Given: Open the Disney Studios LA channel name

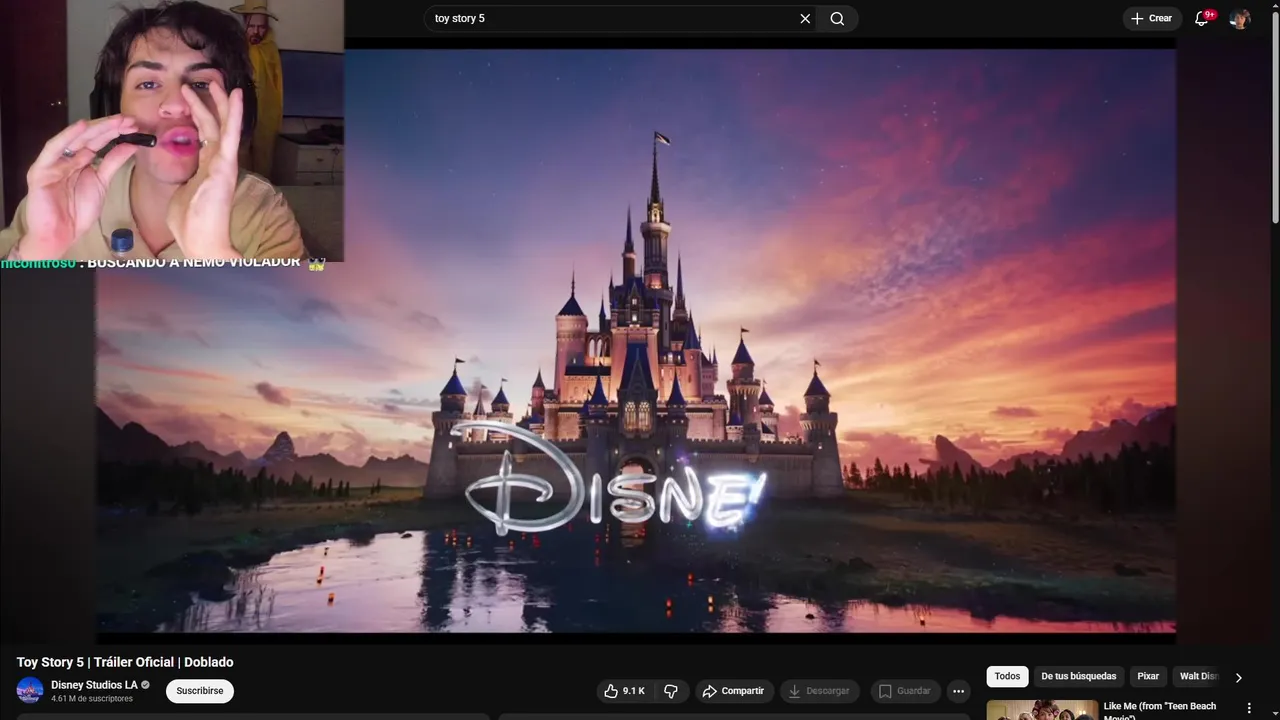Looking at the screenshot, I should coord(94,685).
